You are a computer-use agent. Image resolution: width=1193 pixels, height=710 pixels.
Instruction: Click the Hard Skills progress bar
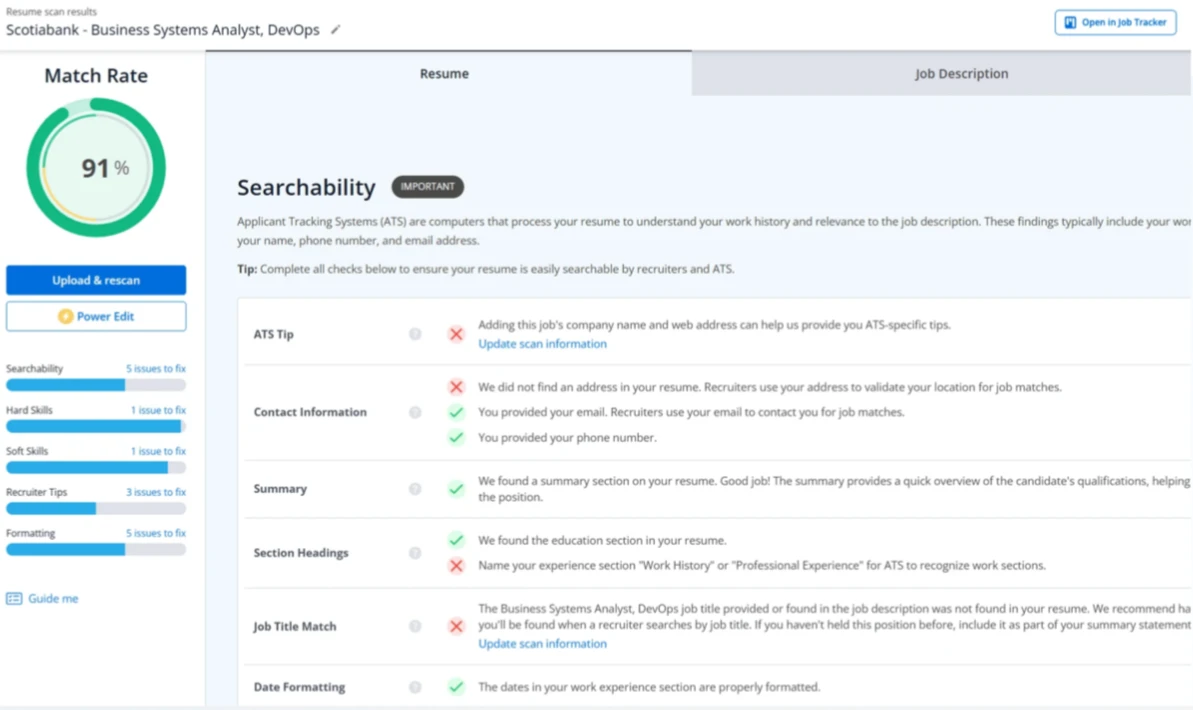click(x=95, y=425)
